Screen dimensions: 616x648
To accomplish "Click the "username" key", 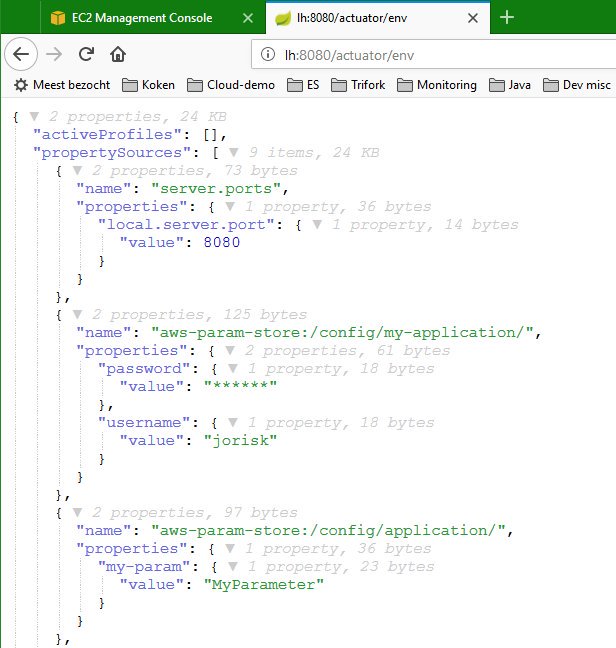I will tap(144, 423).
